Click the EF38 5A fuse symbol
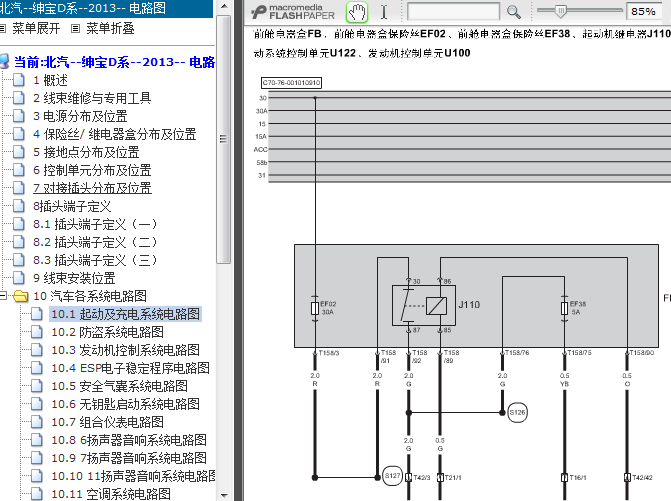This screenshot has width=671, height=501. (x=564, y=308)
